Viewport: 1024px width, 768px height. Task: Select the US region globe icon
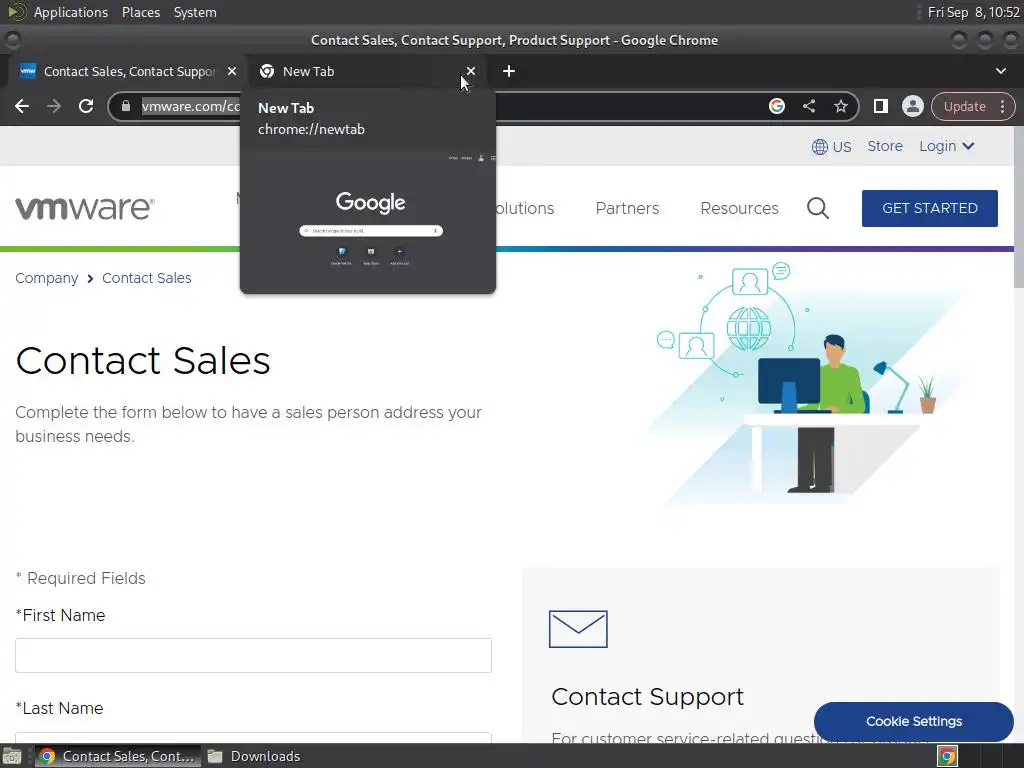[x=819, y=147]
